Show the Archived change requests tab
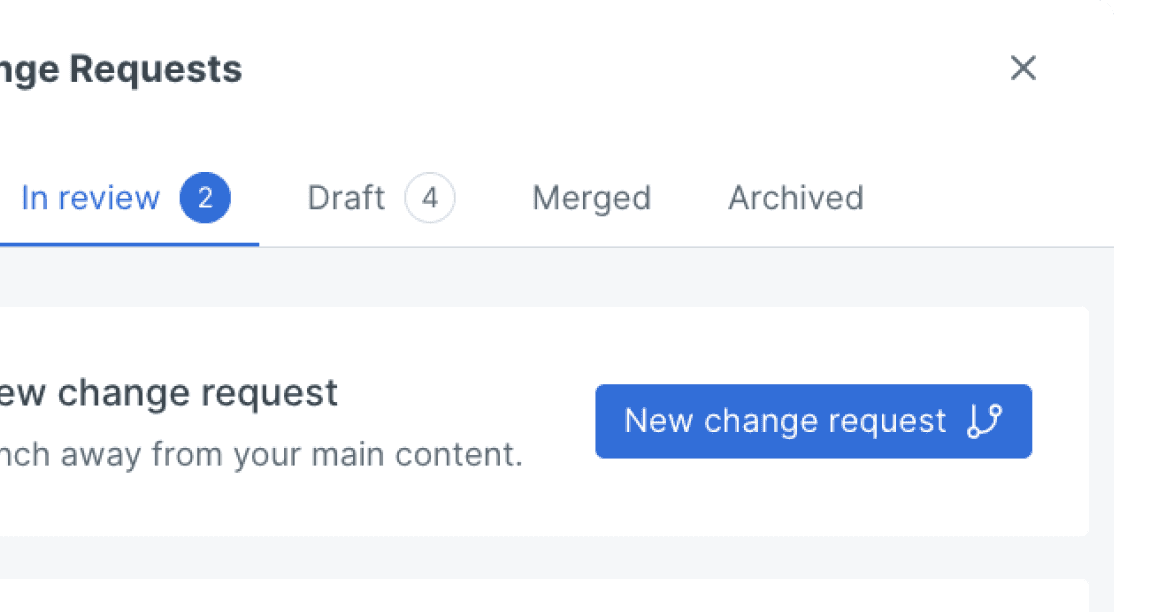Viewport: 1164px width, 612px height. pos(796,198)
